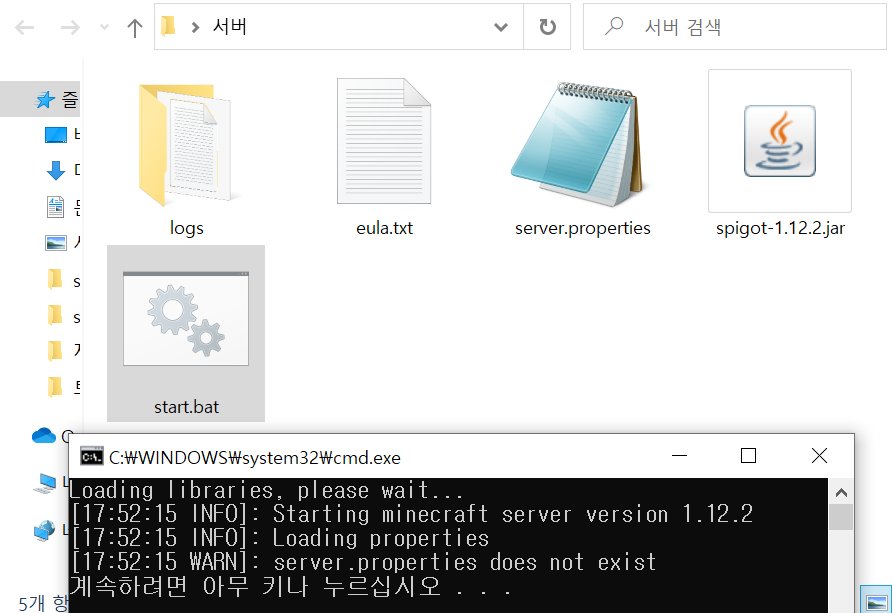Open the Desktop item in sidebar
The height and width of the screenshot is (613, 893).
tap(56, 135)
